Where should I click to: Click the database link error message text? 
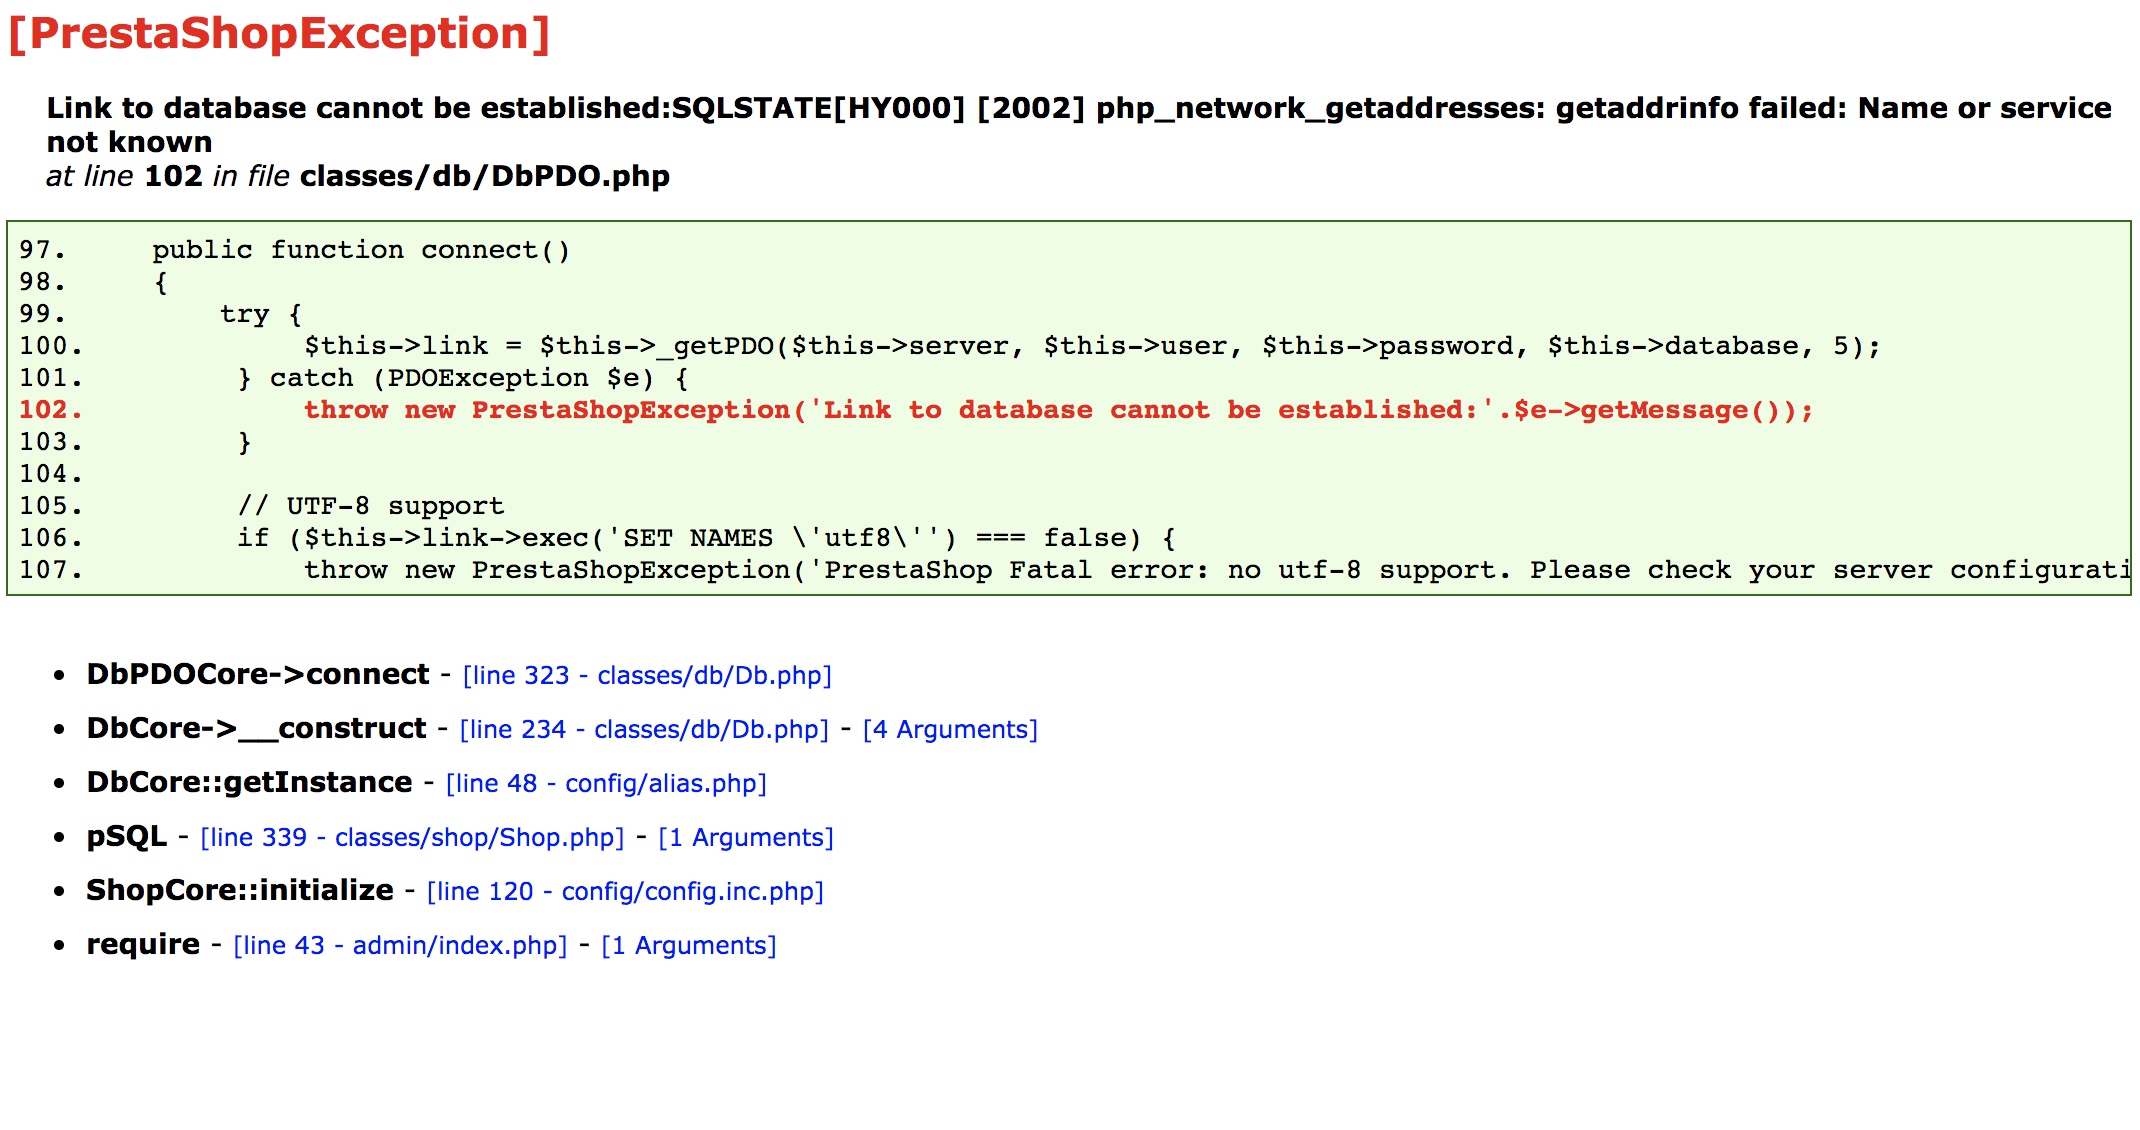pos(1078,108)
